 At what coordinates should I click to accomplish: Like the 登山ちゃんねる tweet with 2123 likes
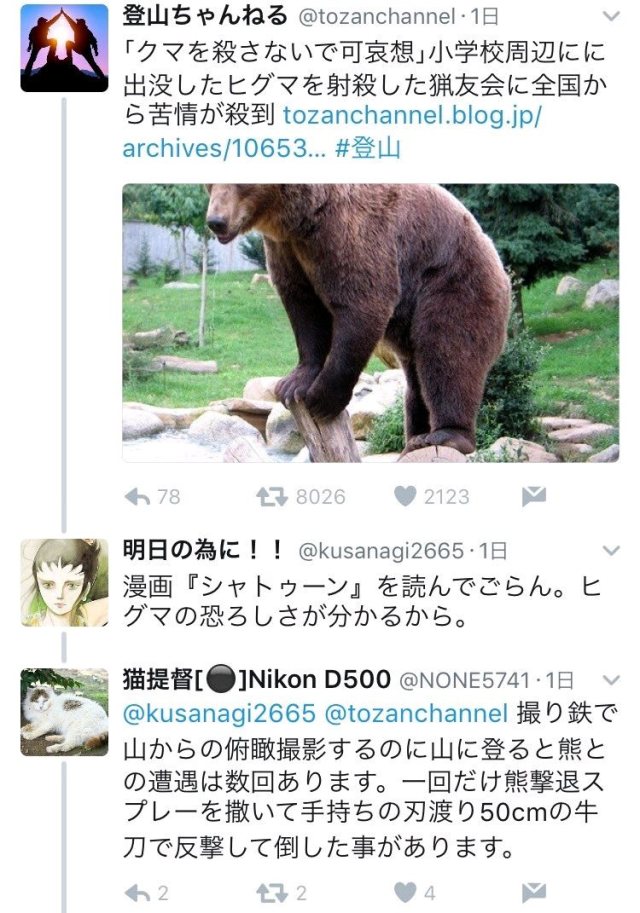[404, 496]
